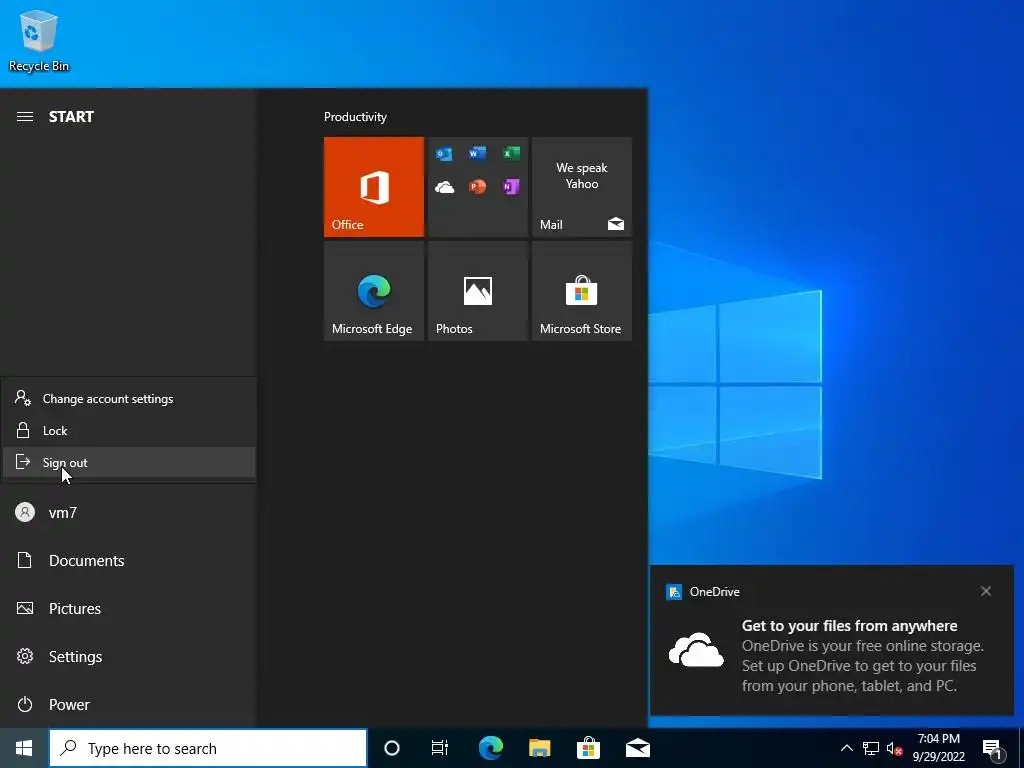Screen dimensions: 1024x768
Task: Open File Explorer from the taskbar
Action: [x=539, y=748]
